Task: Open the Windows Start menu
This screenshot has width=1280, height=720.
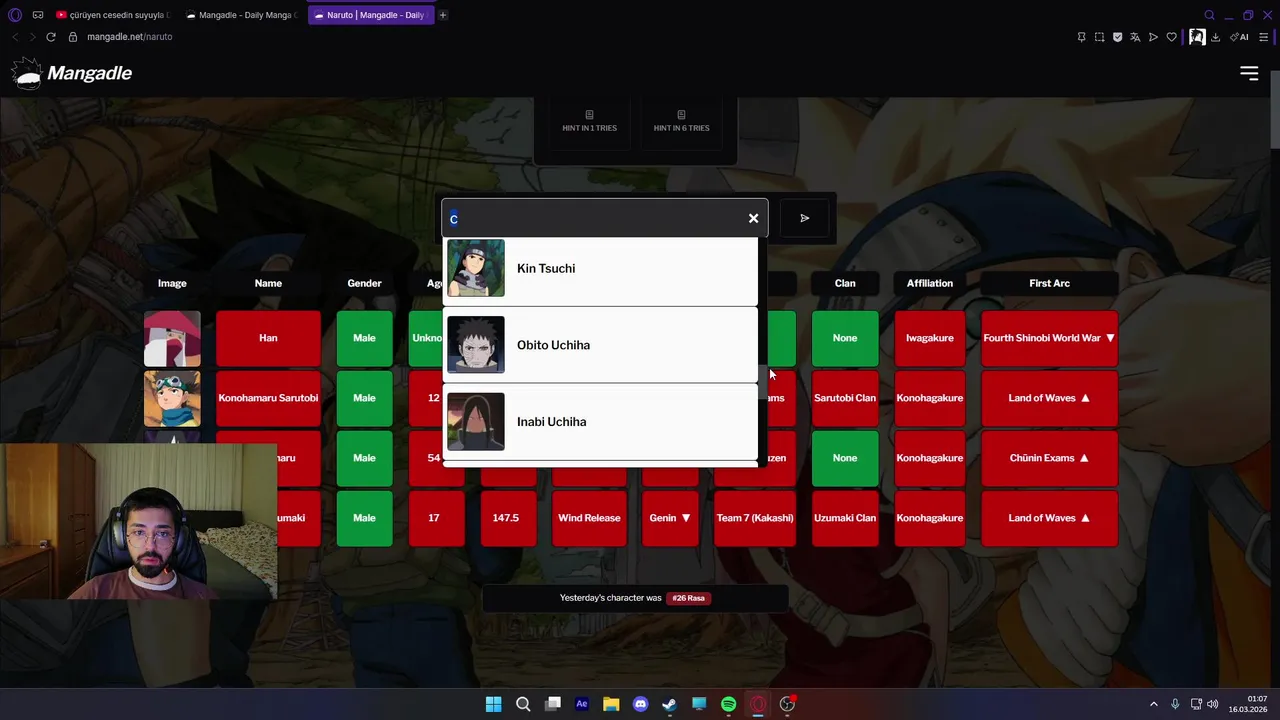Action: point(493,704)
